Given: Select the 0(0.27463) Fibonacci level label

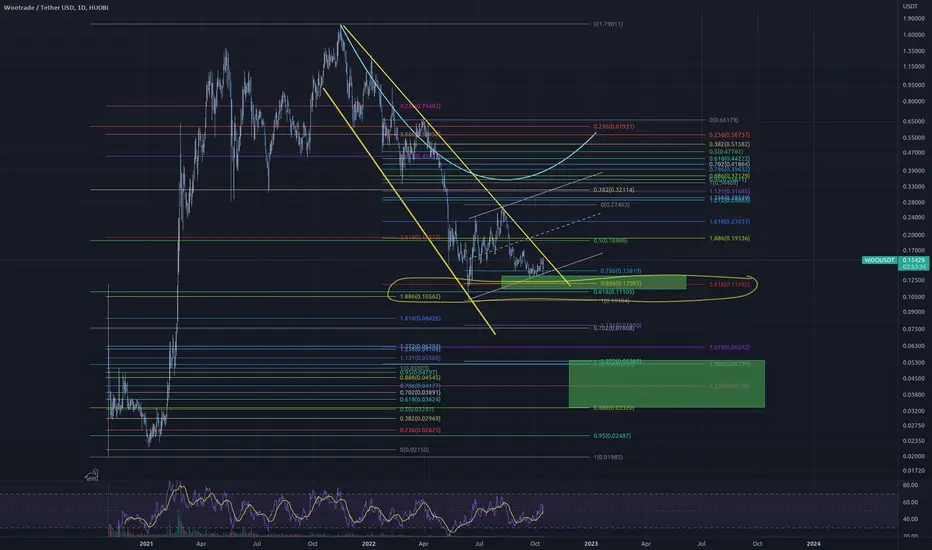Looking at the screenshot, I should 615,205.
